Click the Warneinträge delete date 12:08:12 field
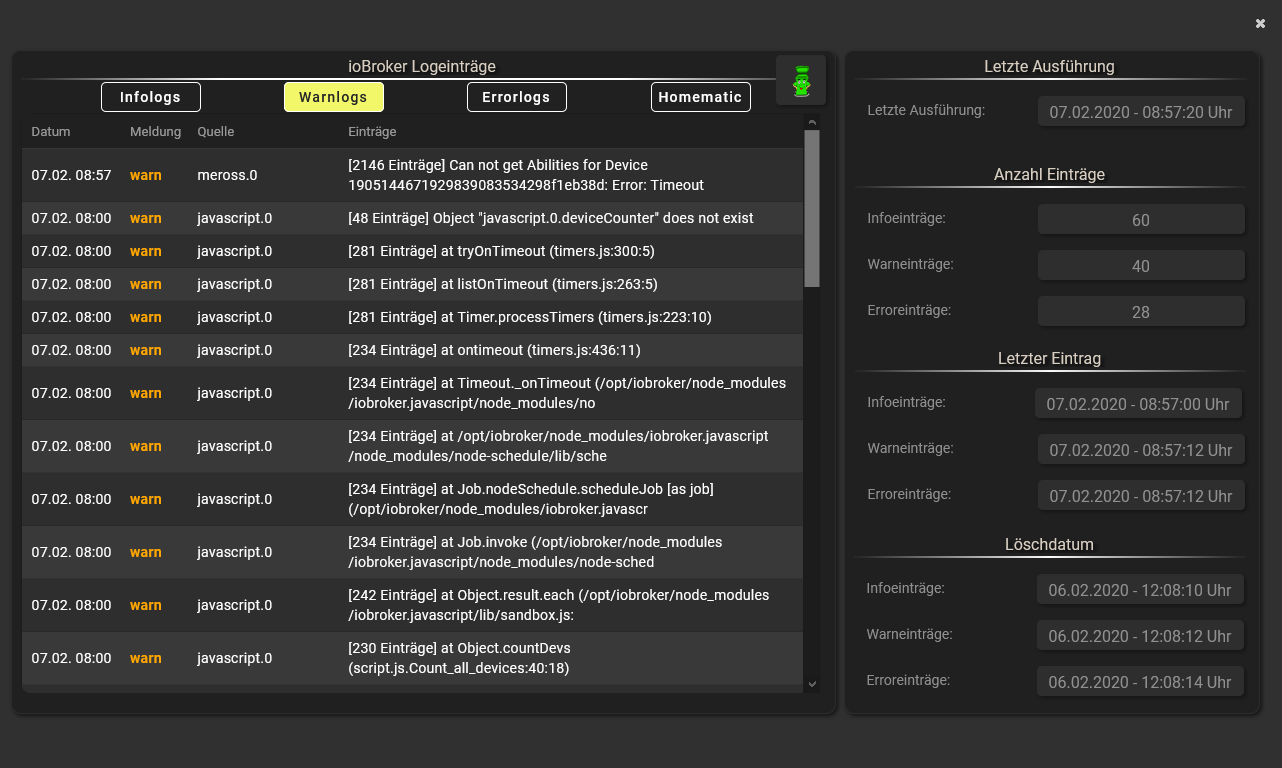 (x=1140, y=636)
